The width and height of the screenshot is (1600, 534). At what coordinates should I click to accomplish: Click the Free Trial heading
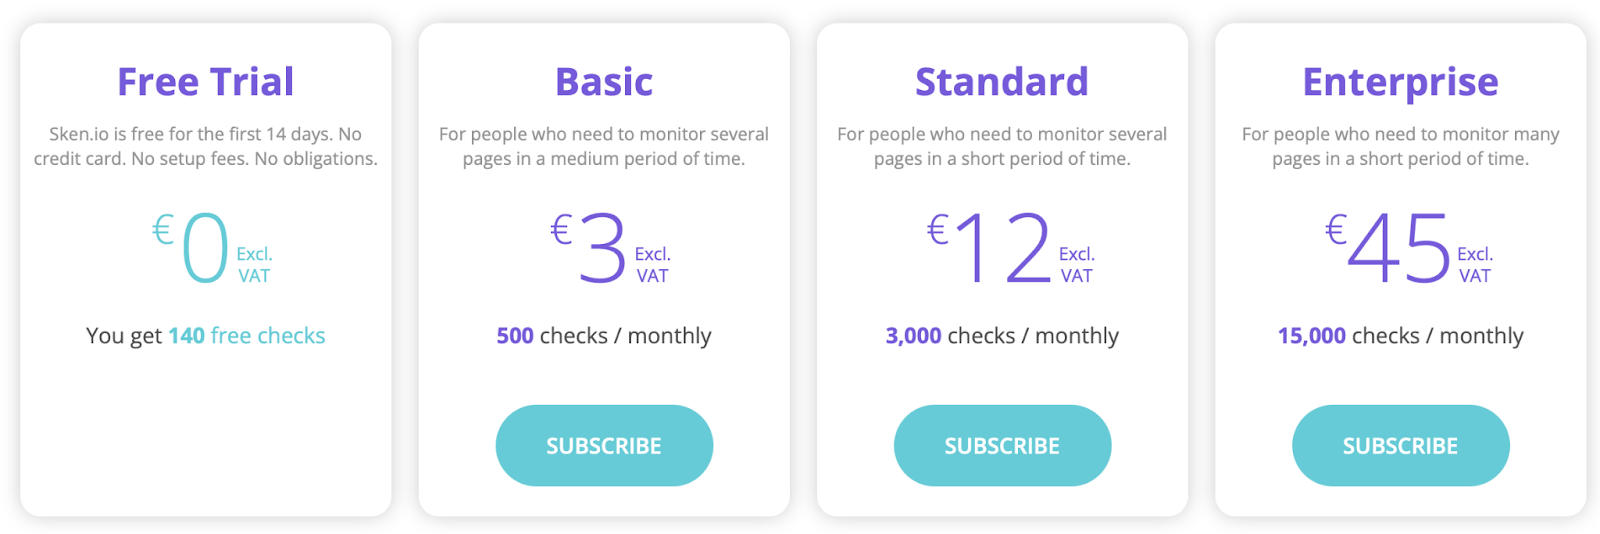click(x=205, y=82)
